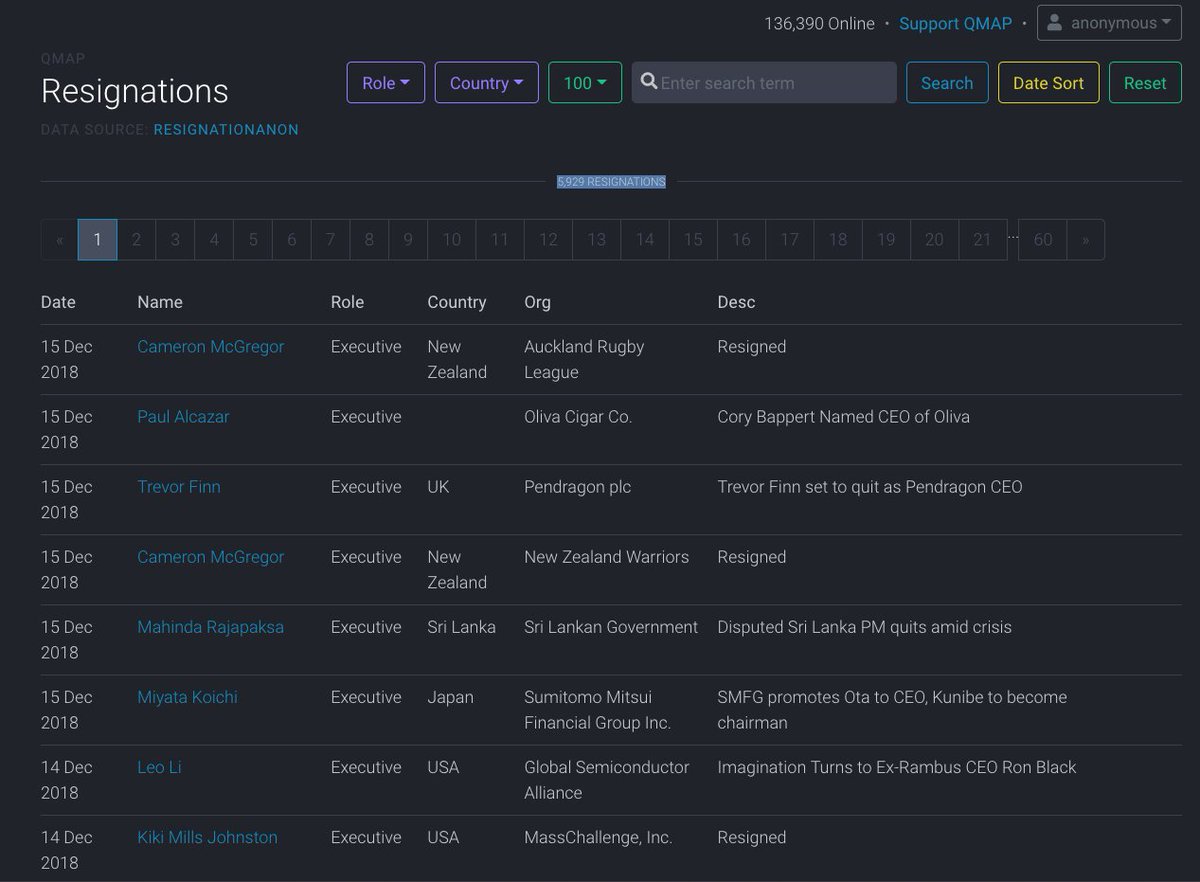The image size is (1200, 882).
Task: Click 'Disputed Sri Lanka PM quits amid crisis'
Action: point(865,627)
